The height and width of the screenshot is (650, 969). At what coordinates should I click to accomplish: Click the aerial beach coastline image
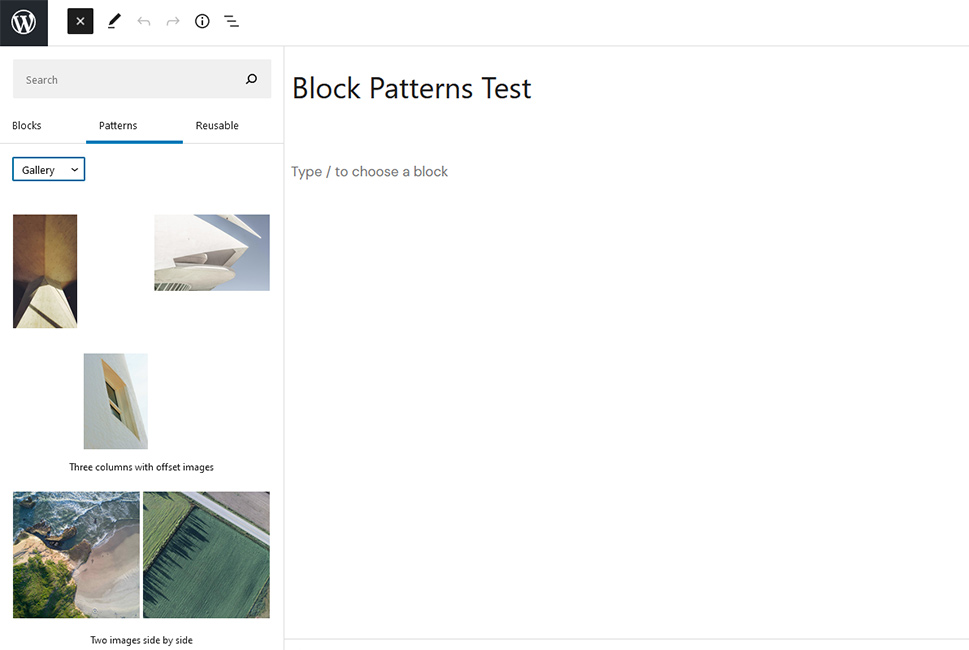(77, 555)
